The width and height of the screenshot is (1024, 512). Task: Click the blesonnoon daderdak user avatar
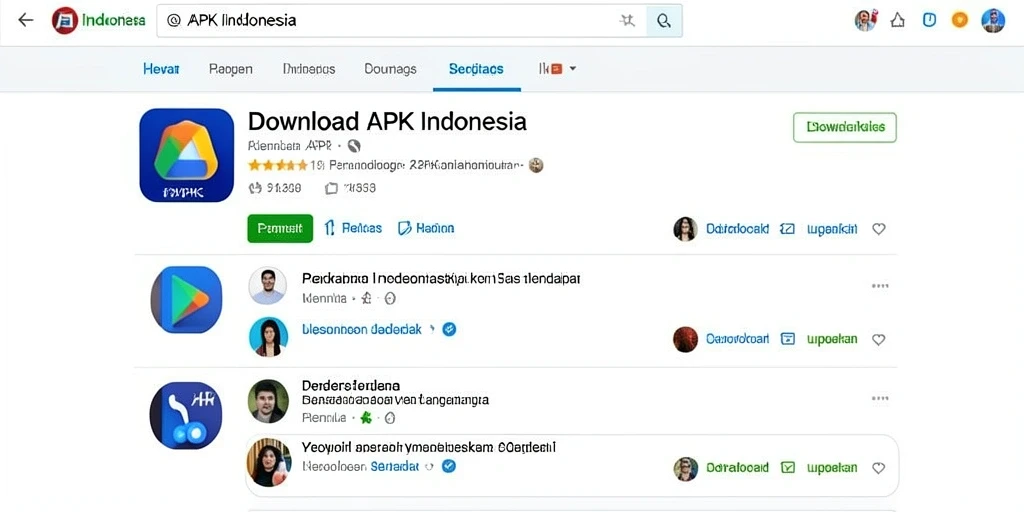pos(268,336)
